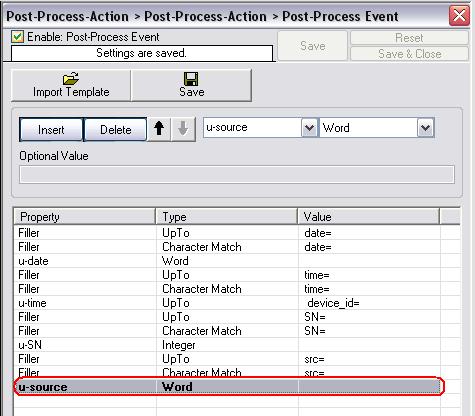Click the floppy disk Save icon
This screenshot has height=416, width=475.
coord(191,79)
